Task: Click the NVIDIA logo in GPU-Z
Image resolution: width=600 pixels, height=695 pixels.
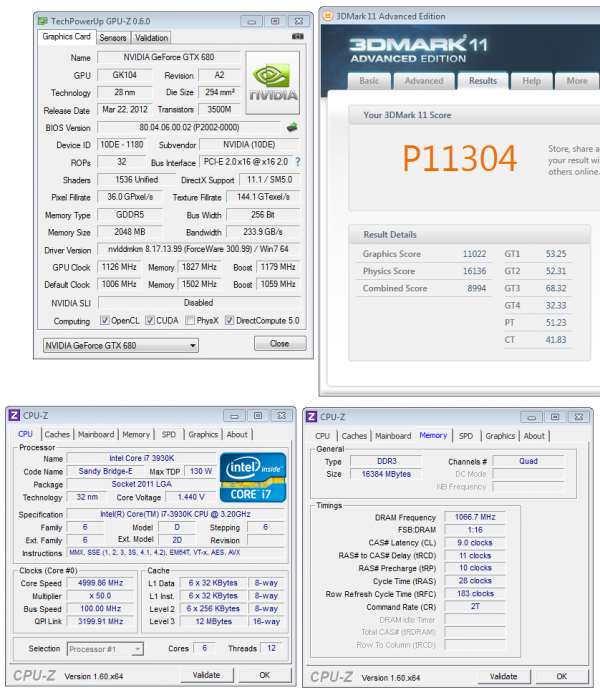Action: click(x=273, y=83)
